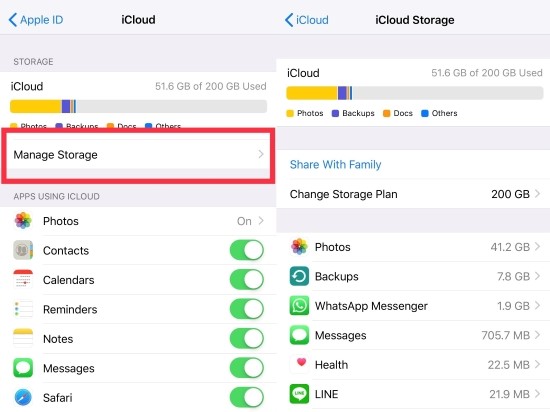Click the '7.8 GB' Backups size value
Viewport: 550px width, 412px height.
point(513,276)
